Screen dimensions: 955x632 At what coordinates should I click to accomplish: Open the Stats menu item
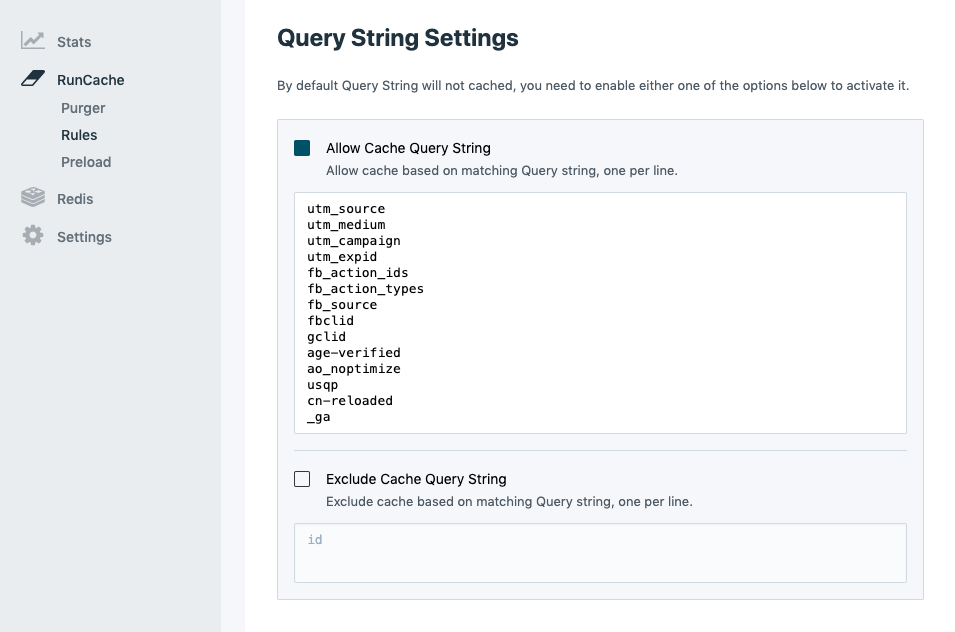(74, 42)
